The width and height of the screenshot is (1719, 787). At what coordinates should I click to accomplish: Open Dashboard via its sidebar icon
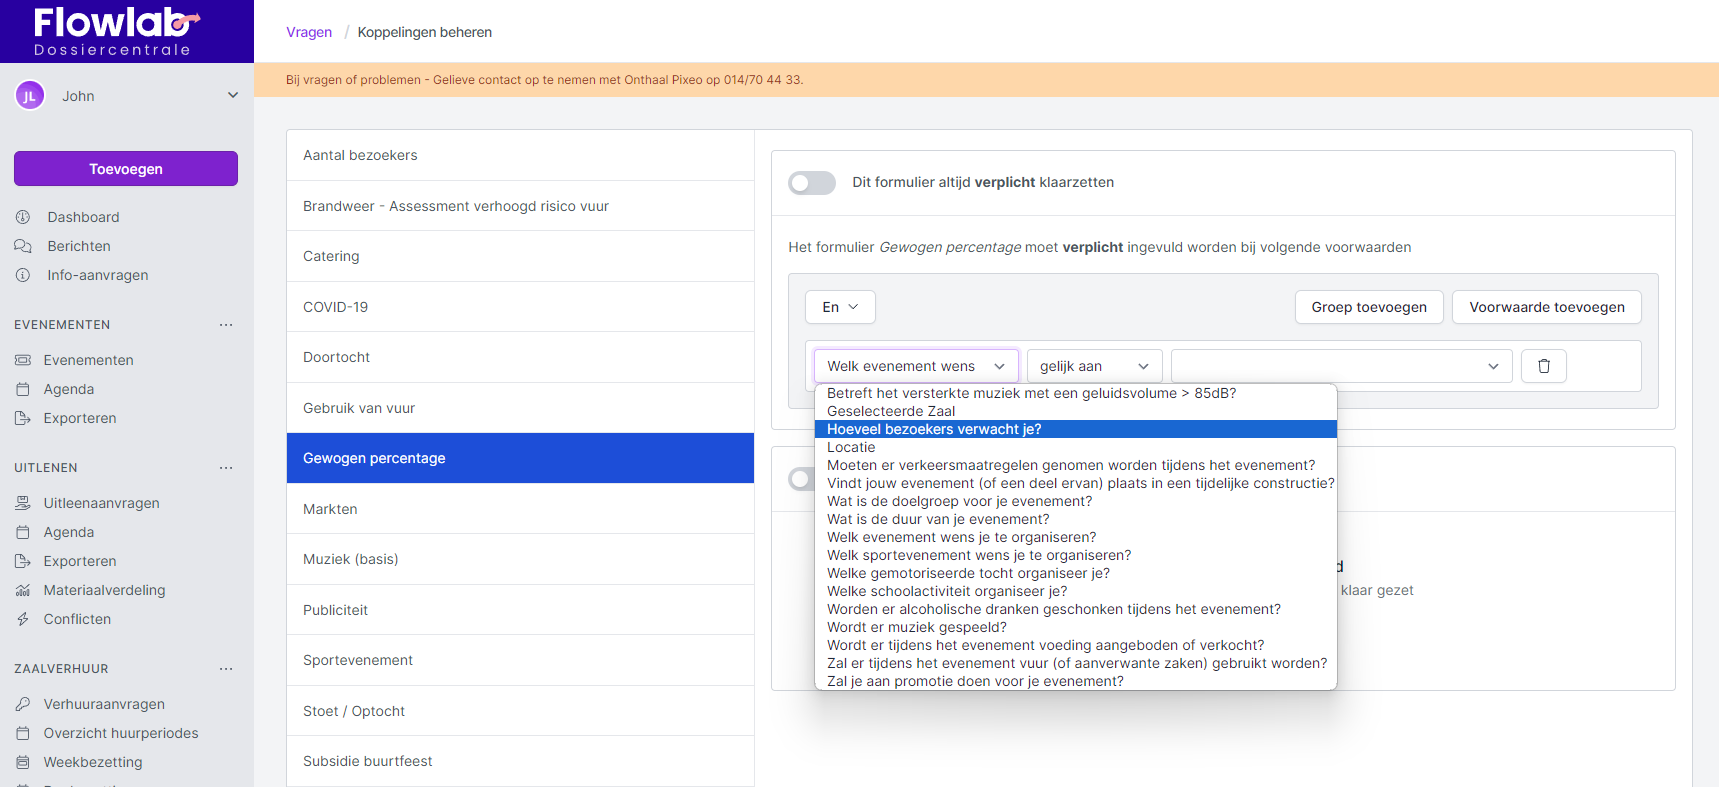[23, 217]
